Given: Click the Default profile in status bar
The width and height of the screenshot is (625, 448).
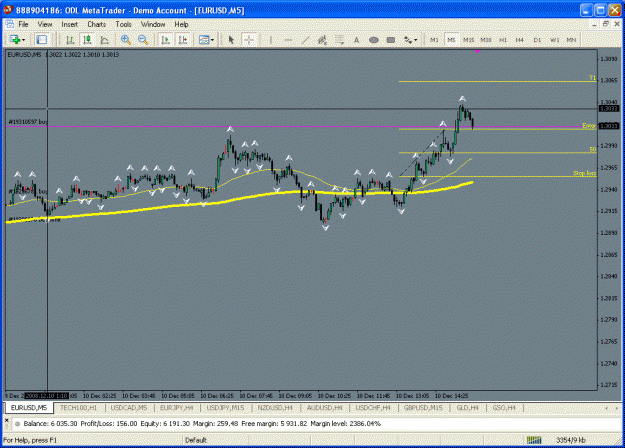Looking at the screenshot, I should [x=196, y=440].
